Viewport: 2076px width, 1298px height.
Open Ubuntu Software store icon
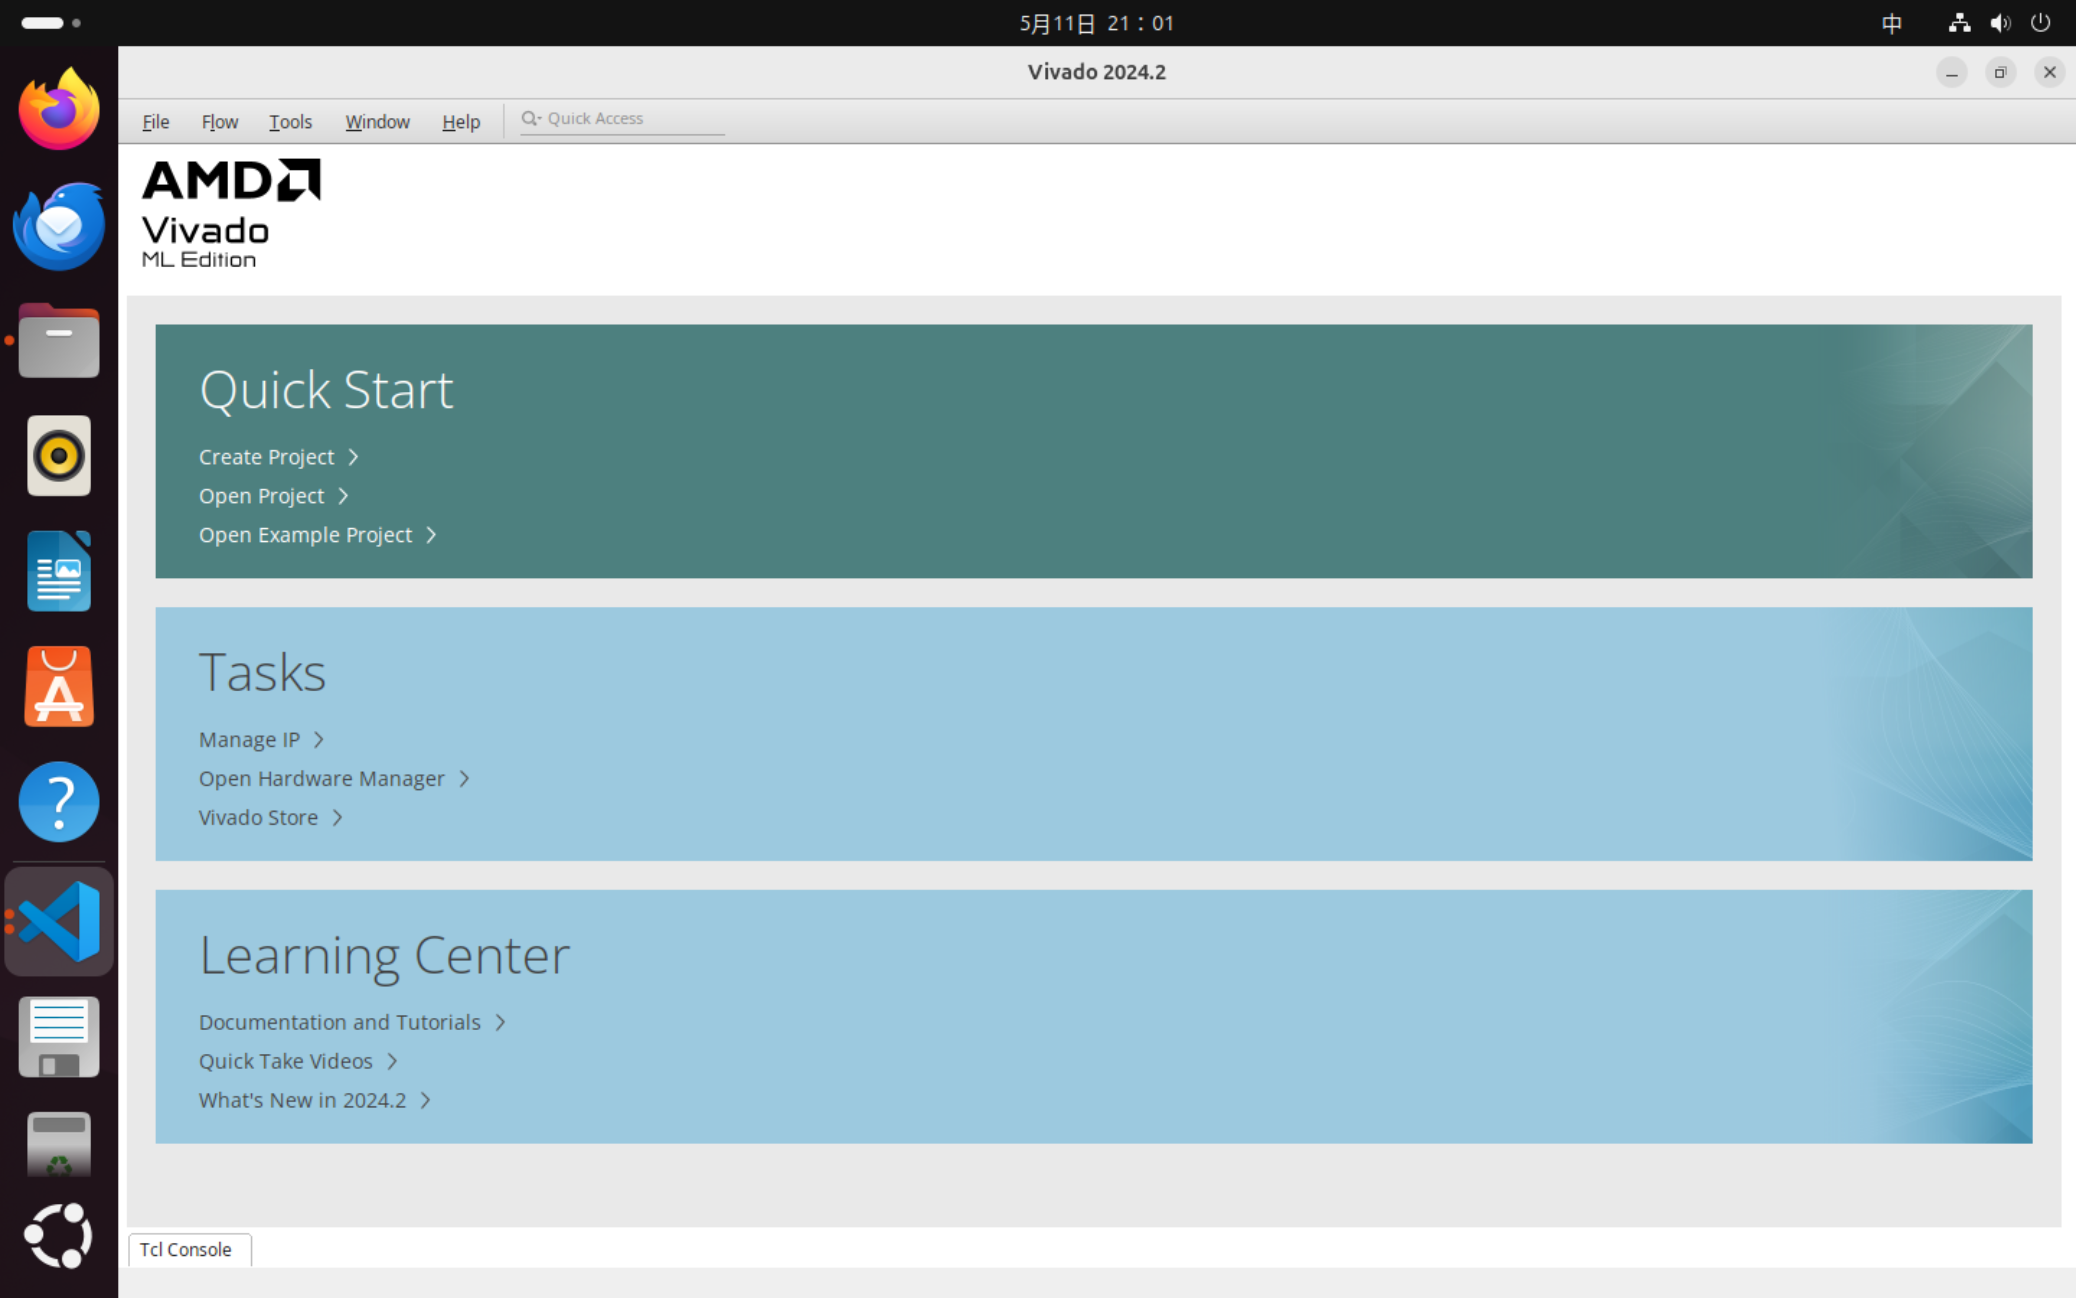point(58,687)
